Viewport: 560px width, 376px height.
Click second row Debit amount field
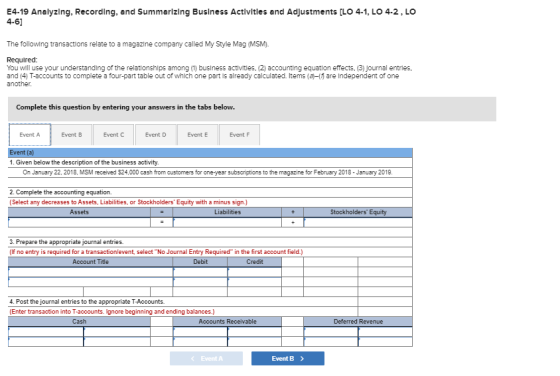click(200, 282)
